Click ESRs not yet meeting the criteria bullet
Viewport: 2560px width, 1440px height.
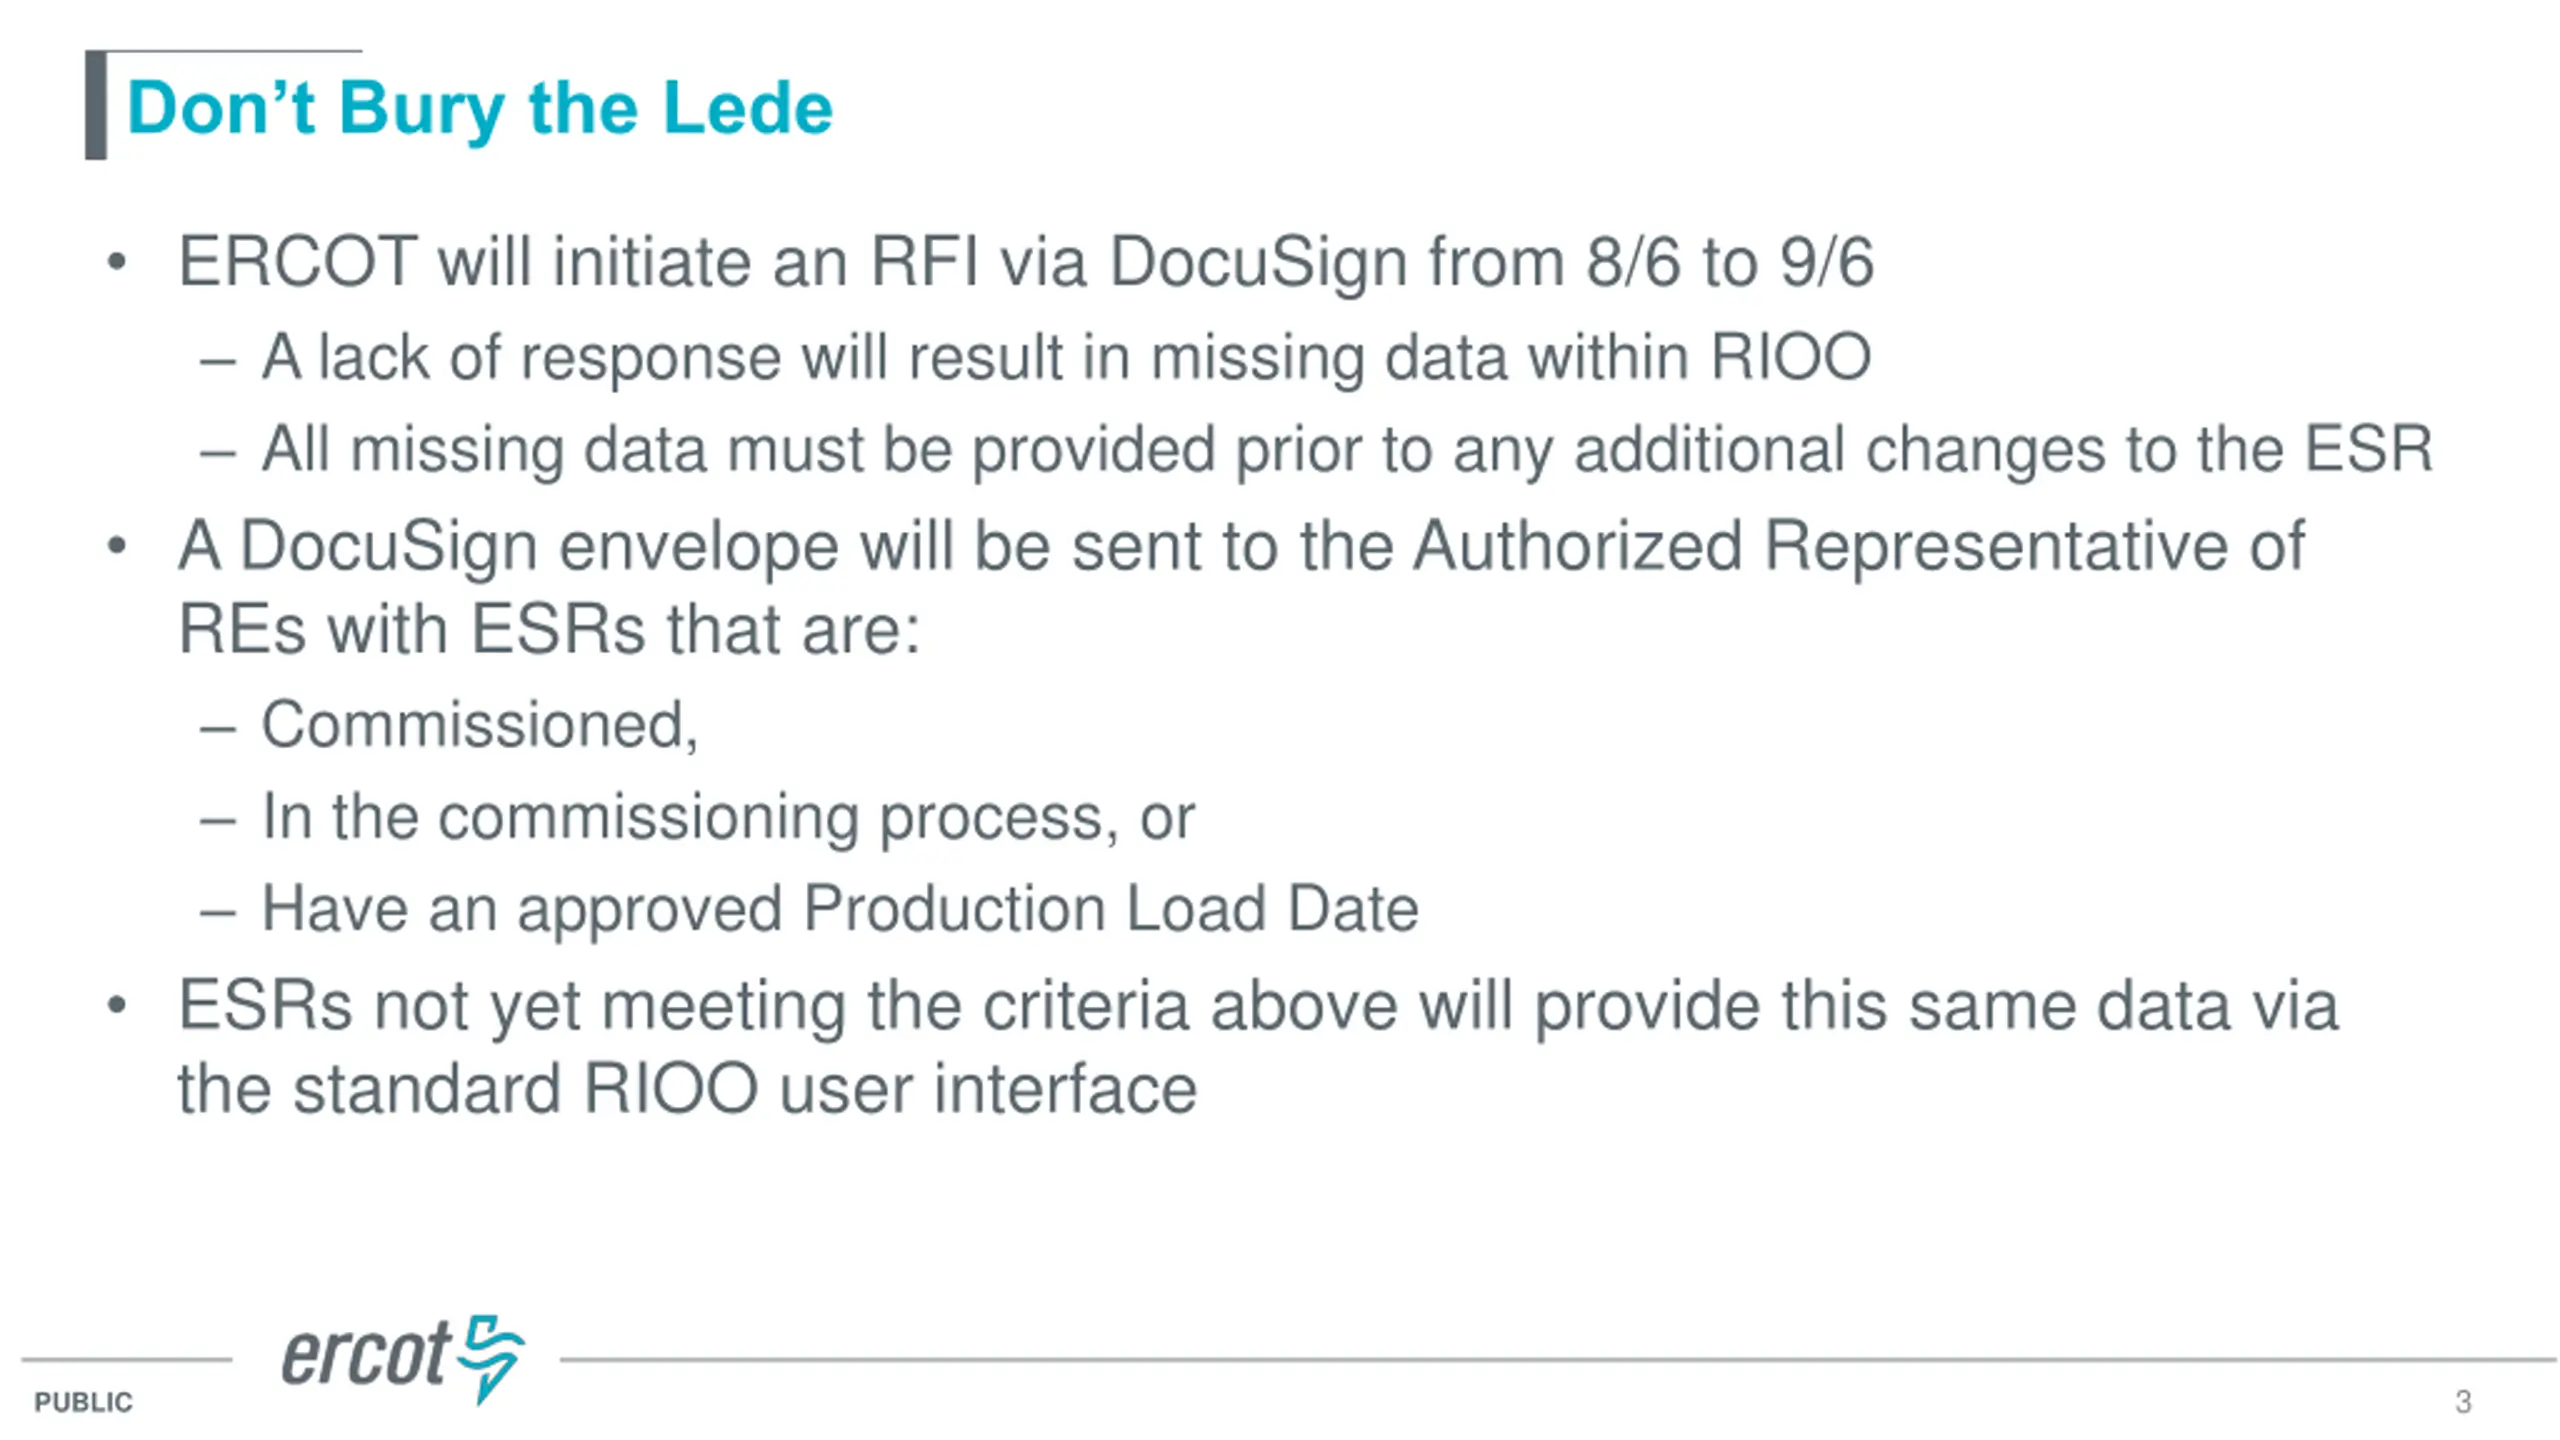(x=1258, y=1006)
